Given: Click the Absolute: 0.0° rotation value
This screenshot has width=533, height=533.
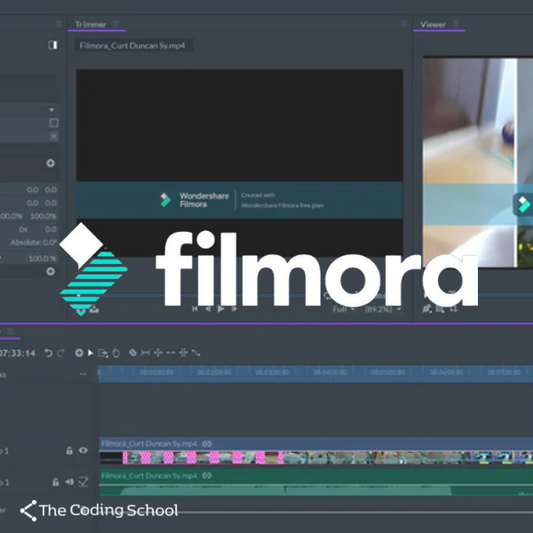Looking at the screenshot, I should 33,242.
